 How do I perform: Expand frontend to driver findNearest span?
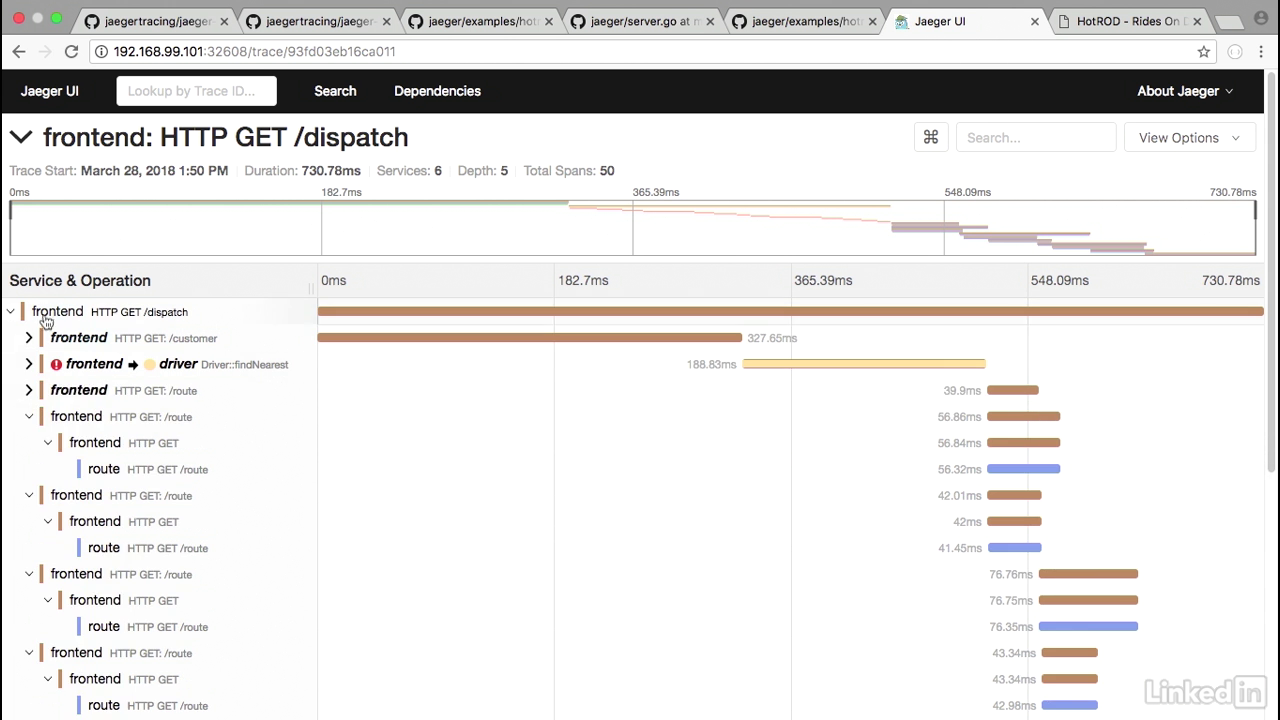point(29,364)
